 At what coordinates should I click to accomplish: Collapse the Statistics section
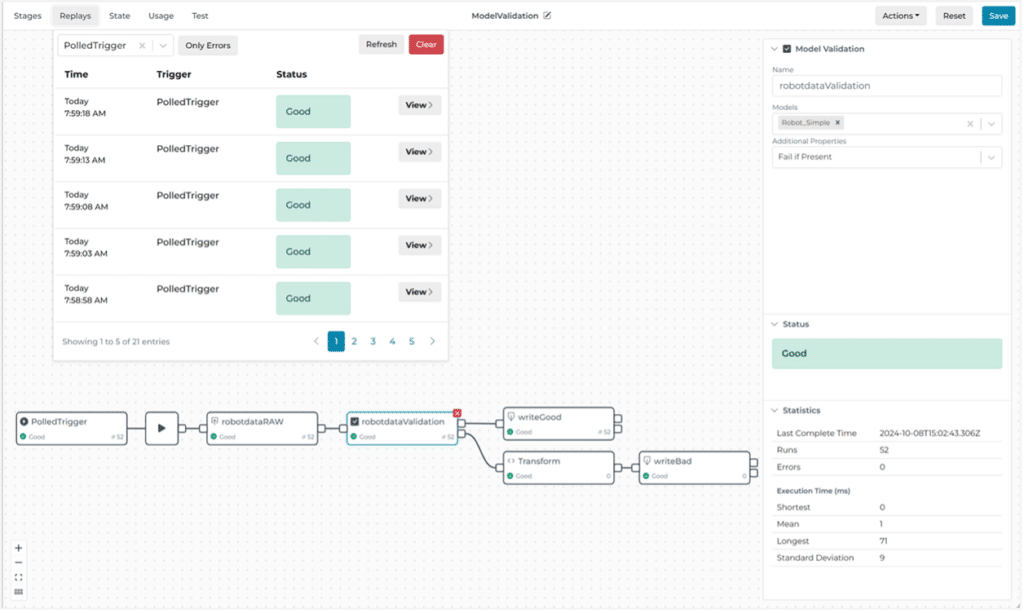[x=774, y=410]
